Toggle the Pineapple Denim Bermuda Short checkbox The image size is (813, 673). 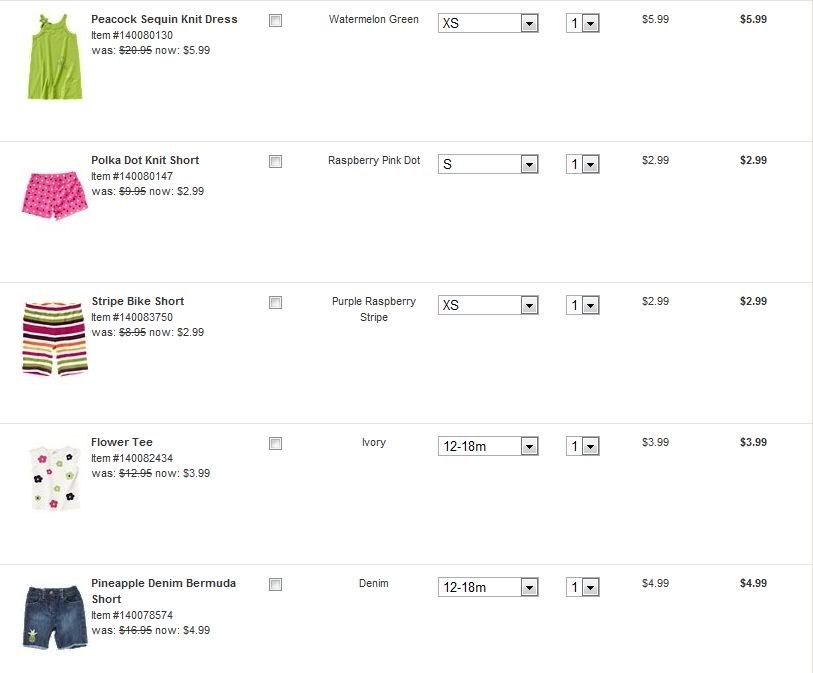276,584
